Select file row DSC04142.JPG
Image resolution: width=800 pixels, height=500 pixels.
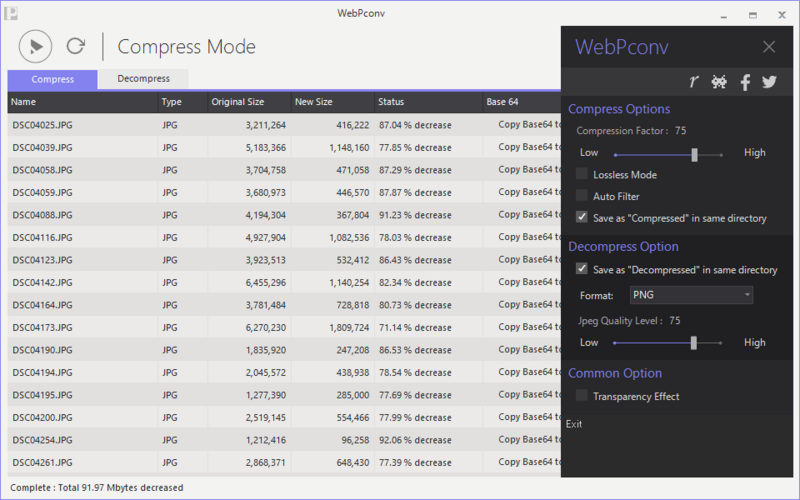284,282
